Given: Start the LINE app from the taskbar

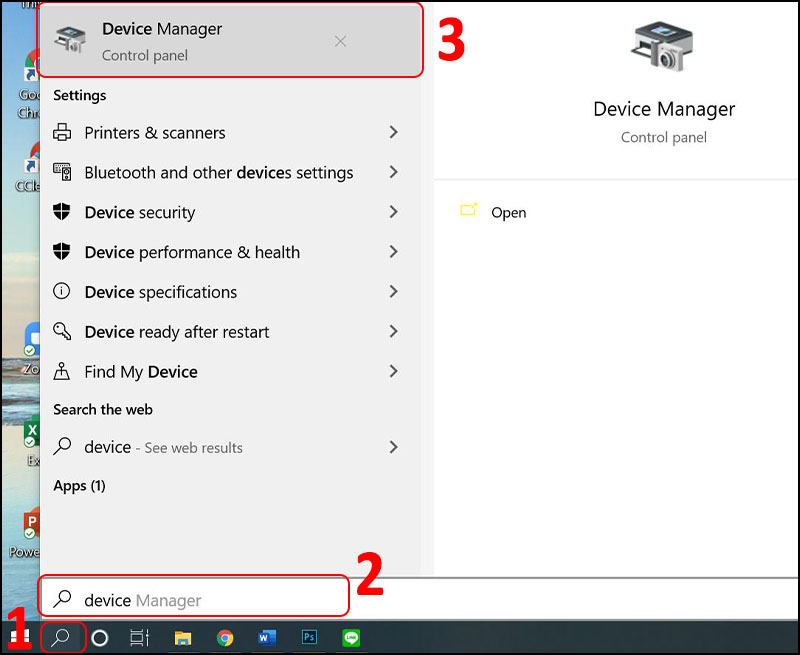Looking at the screenshot, I should (x=350, y=637).
